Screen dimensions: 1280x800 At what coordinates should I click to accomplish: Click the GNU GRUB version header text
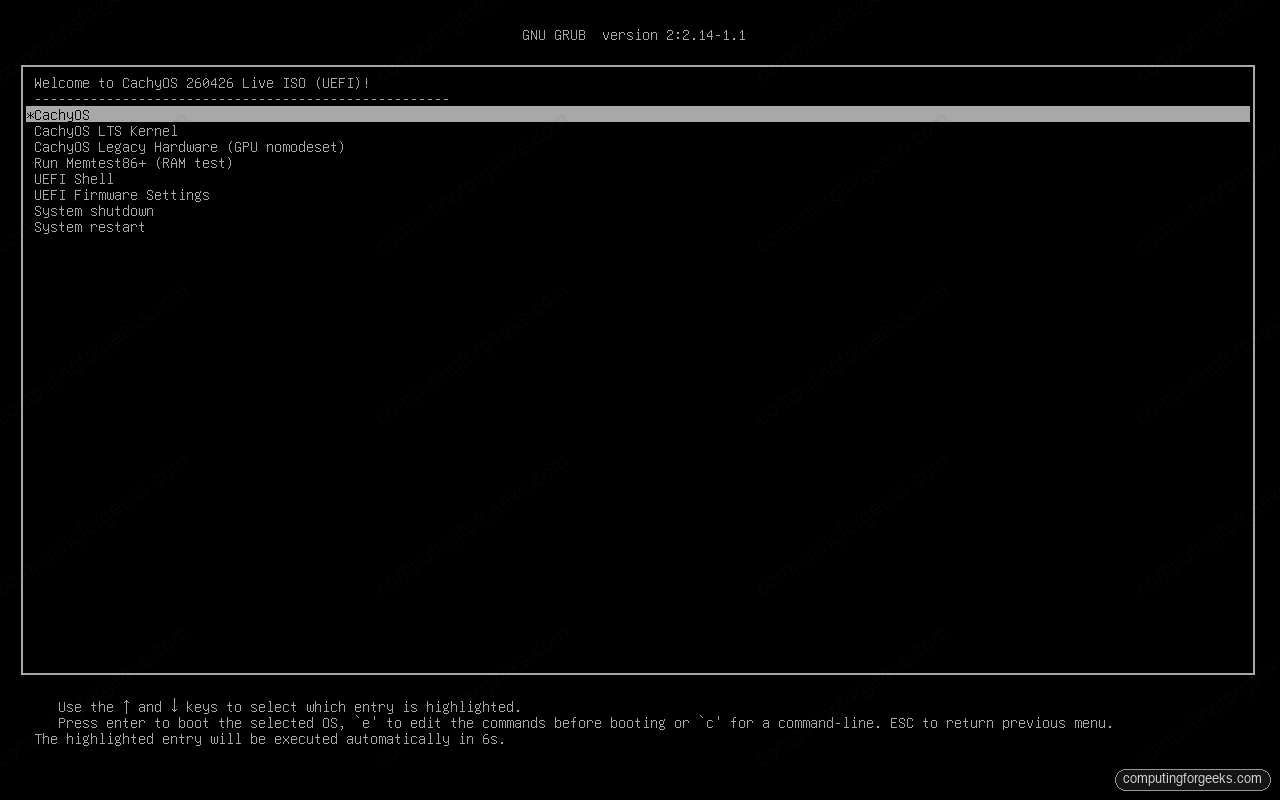click(634, 35)
